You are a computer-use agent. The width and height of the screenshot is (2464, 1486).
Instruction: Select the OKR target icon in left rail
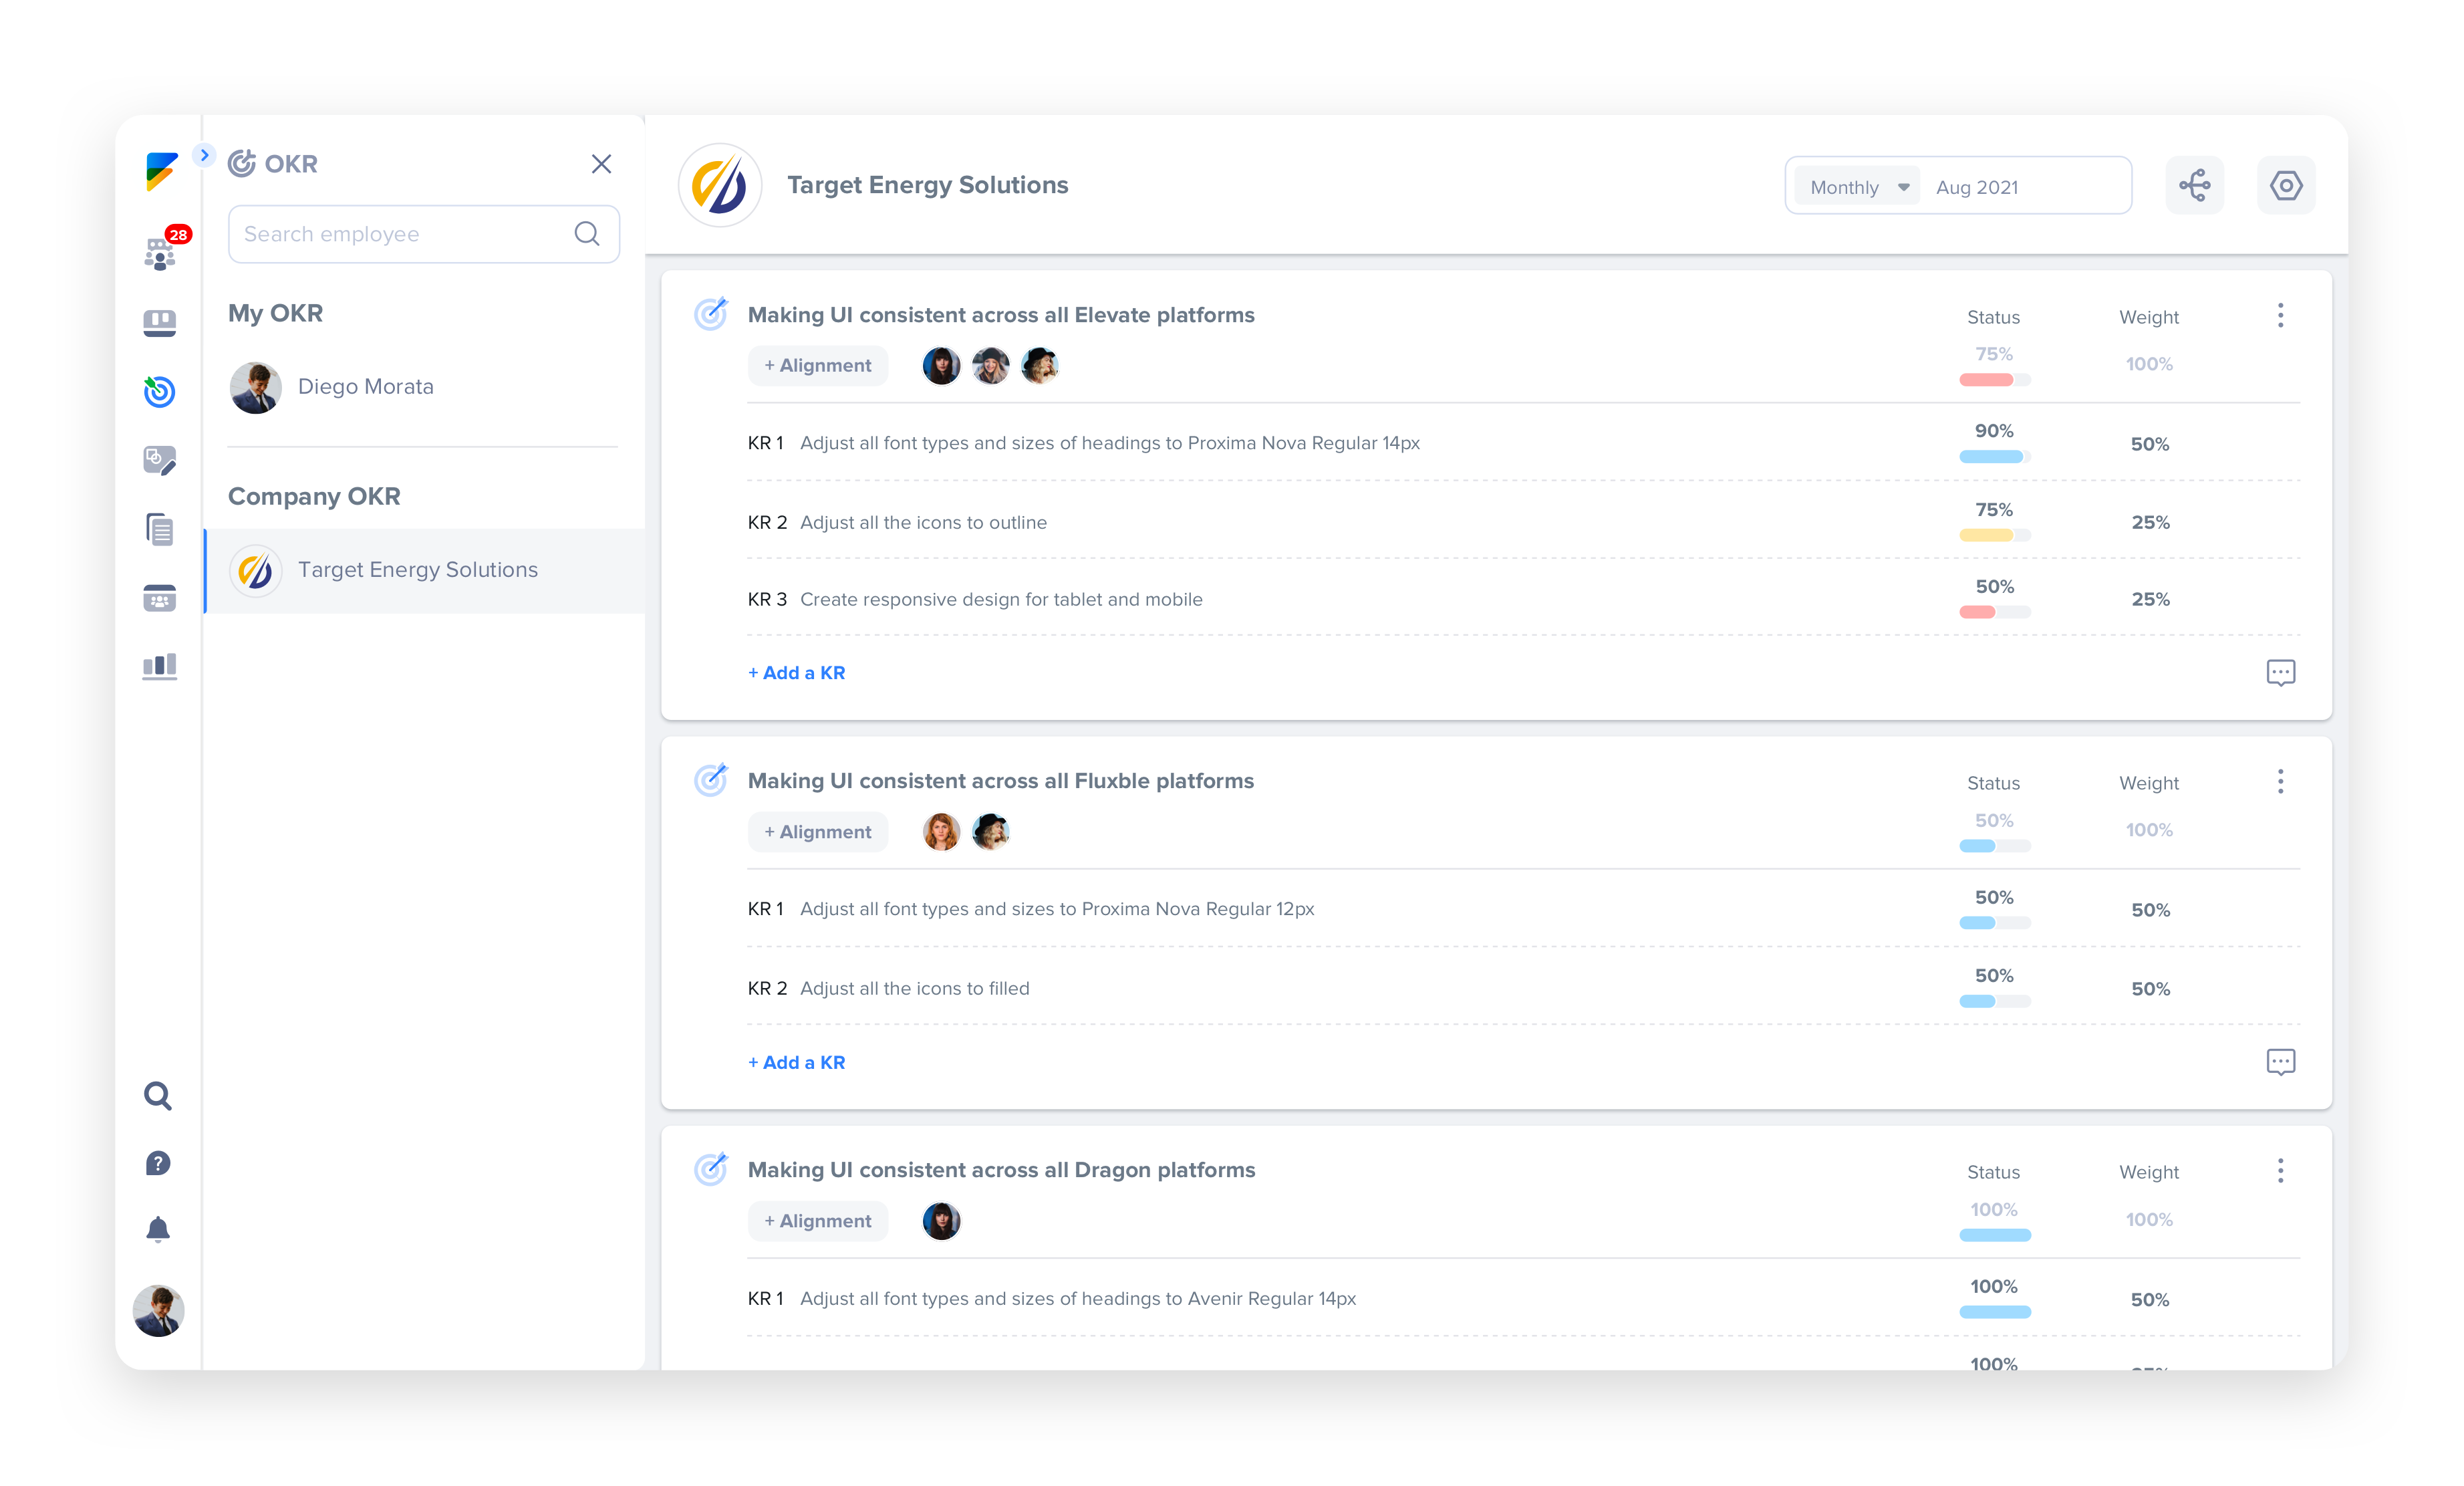coord(160,391)
